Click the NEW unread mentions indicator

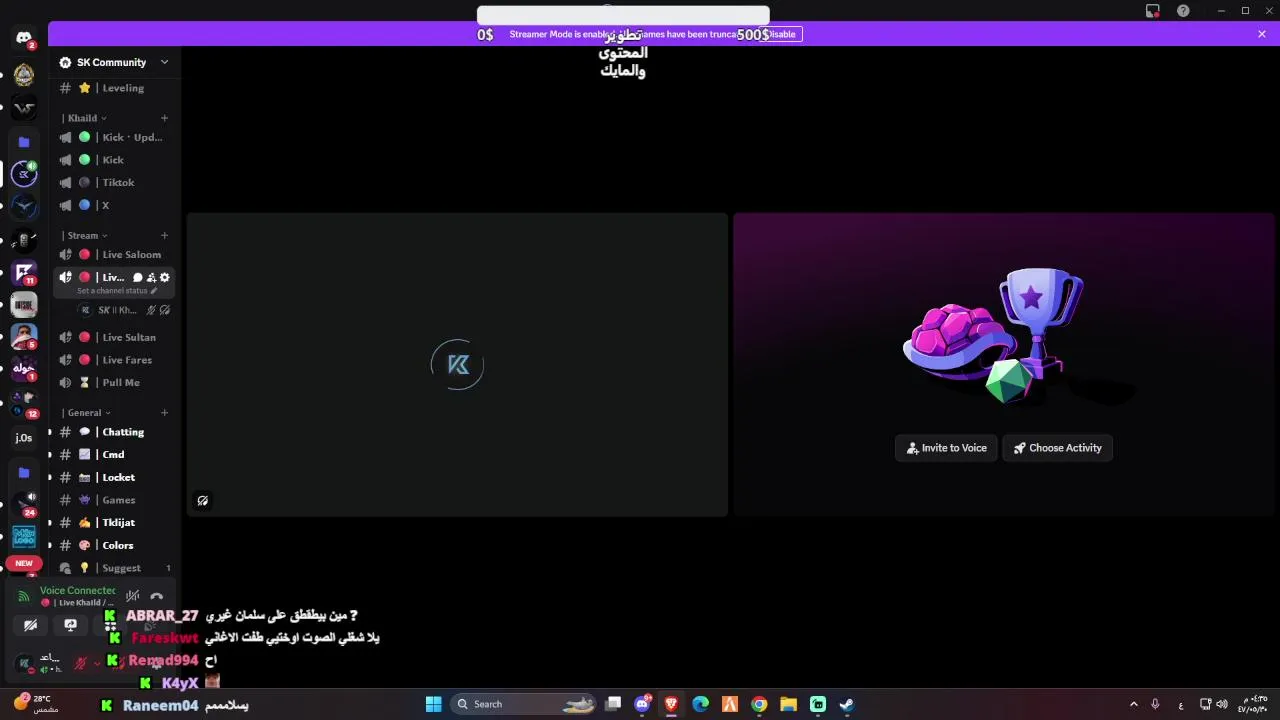point(24,563)
